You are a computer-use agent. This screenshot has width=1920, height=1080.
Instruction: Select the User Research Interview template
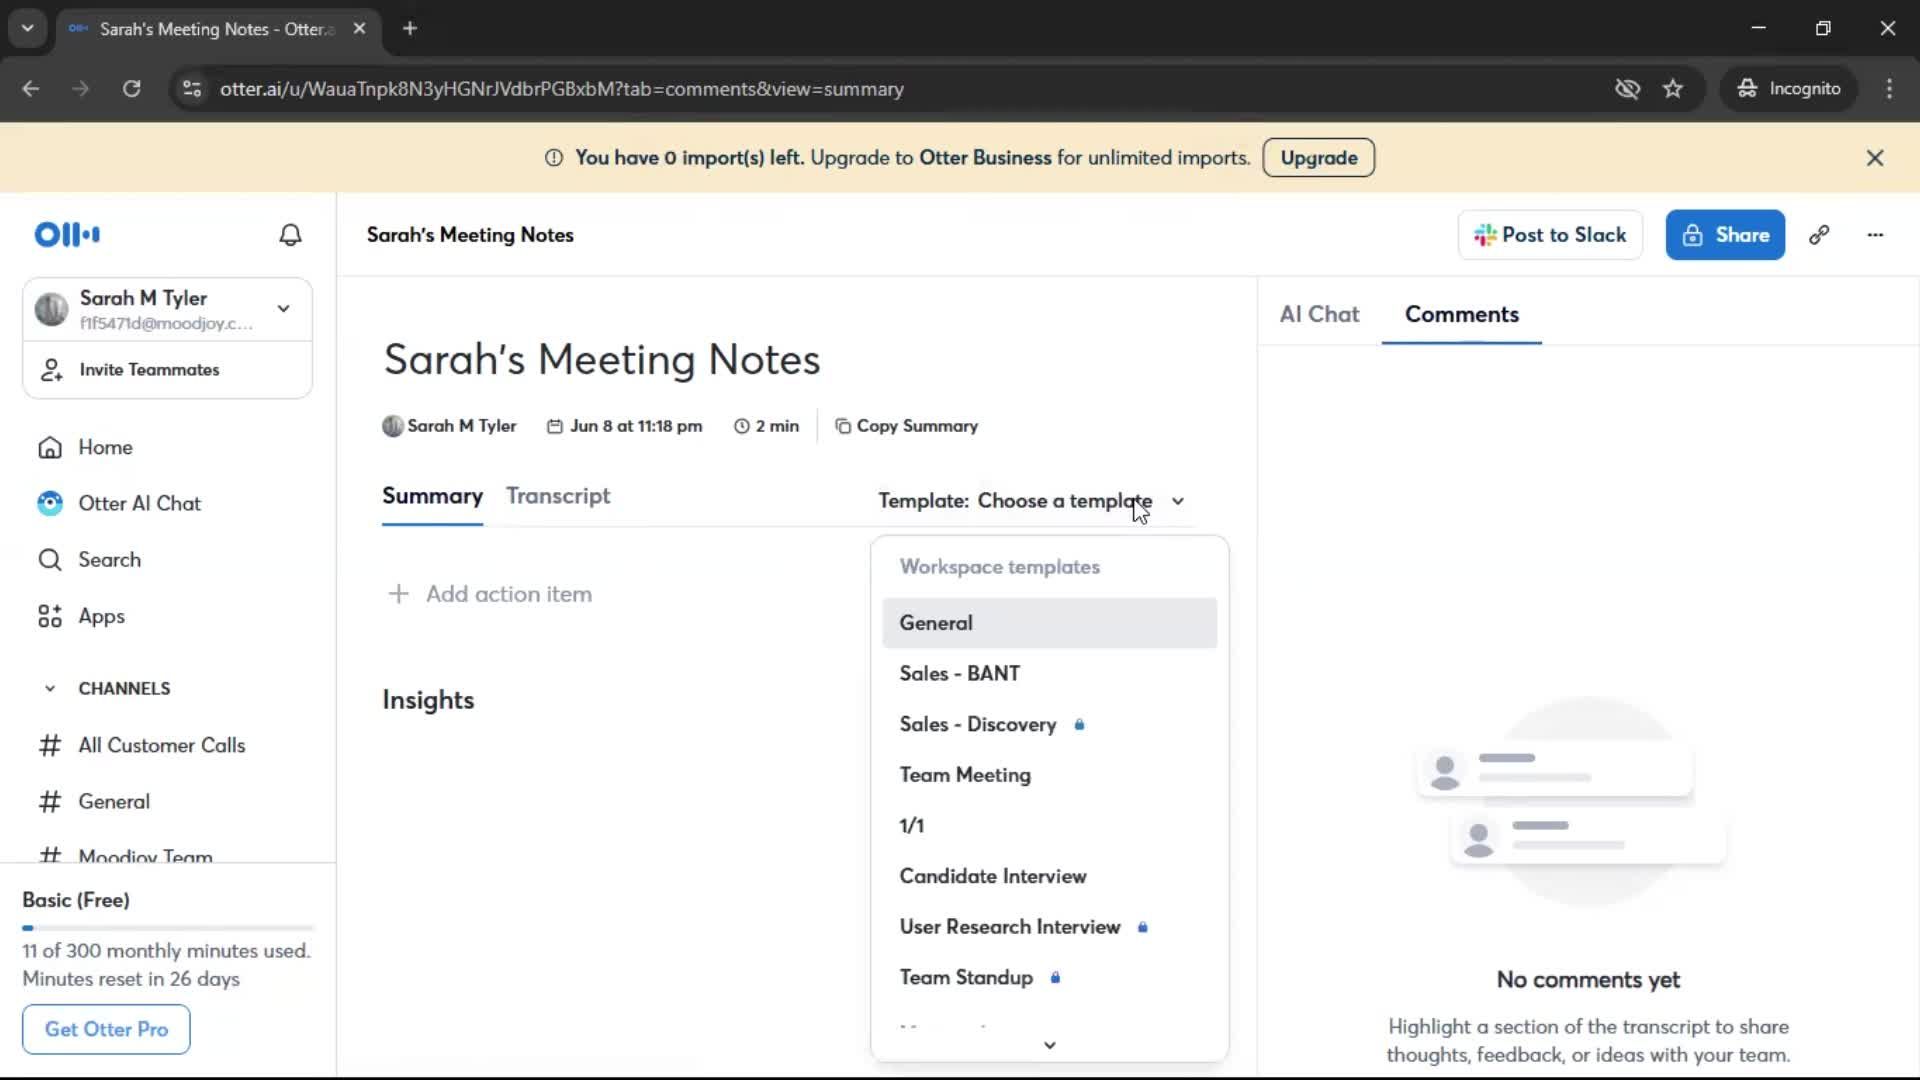[1049, 927]
